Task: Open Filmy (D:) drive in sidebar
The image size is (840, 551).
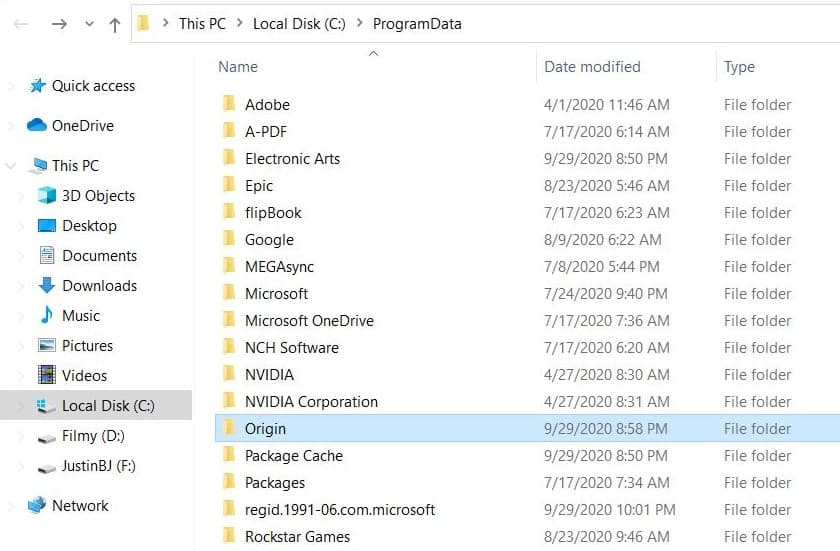Action: click(x=93, y=436)
